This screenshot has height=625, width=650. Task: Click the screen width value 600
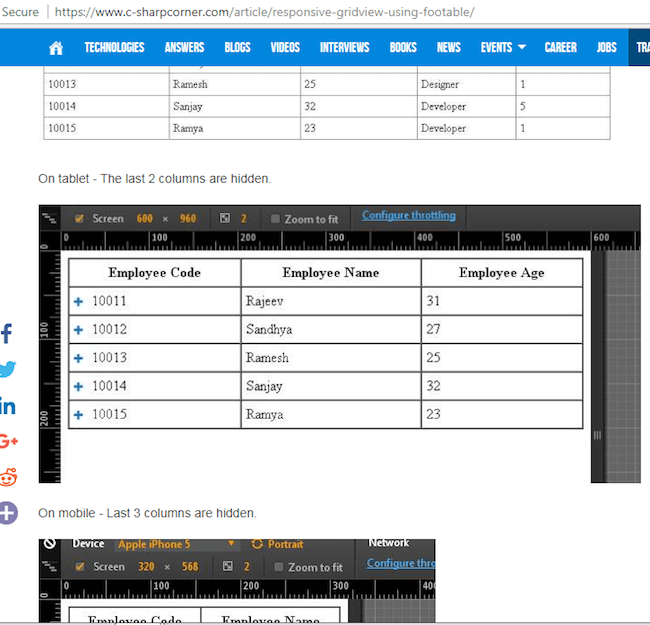click(x=145, y=218)
